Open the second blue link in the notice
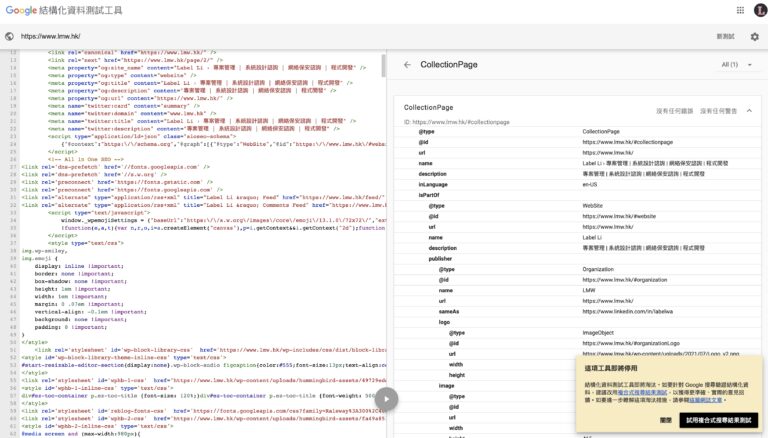This screenshot has height=438, width=768. coord(706,400)
